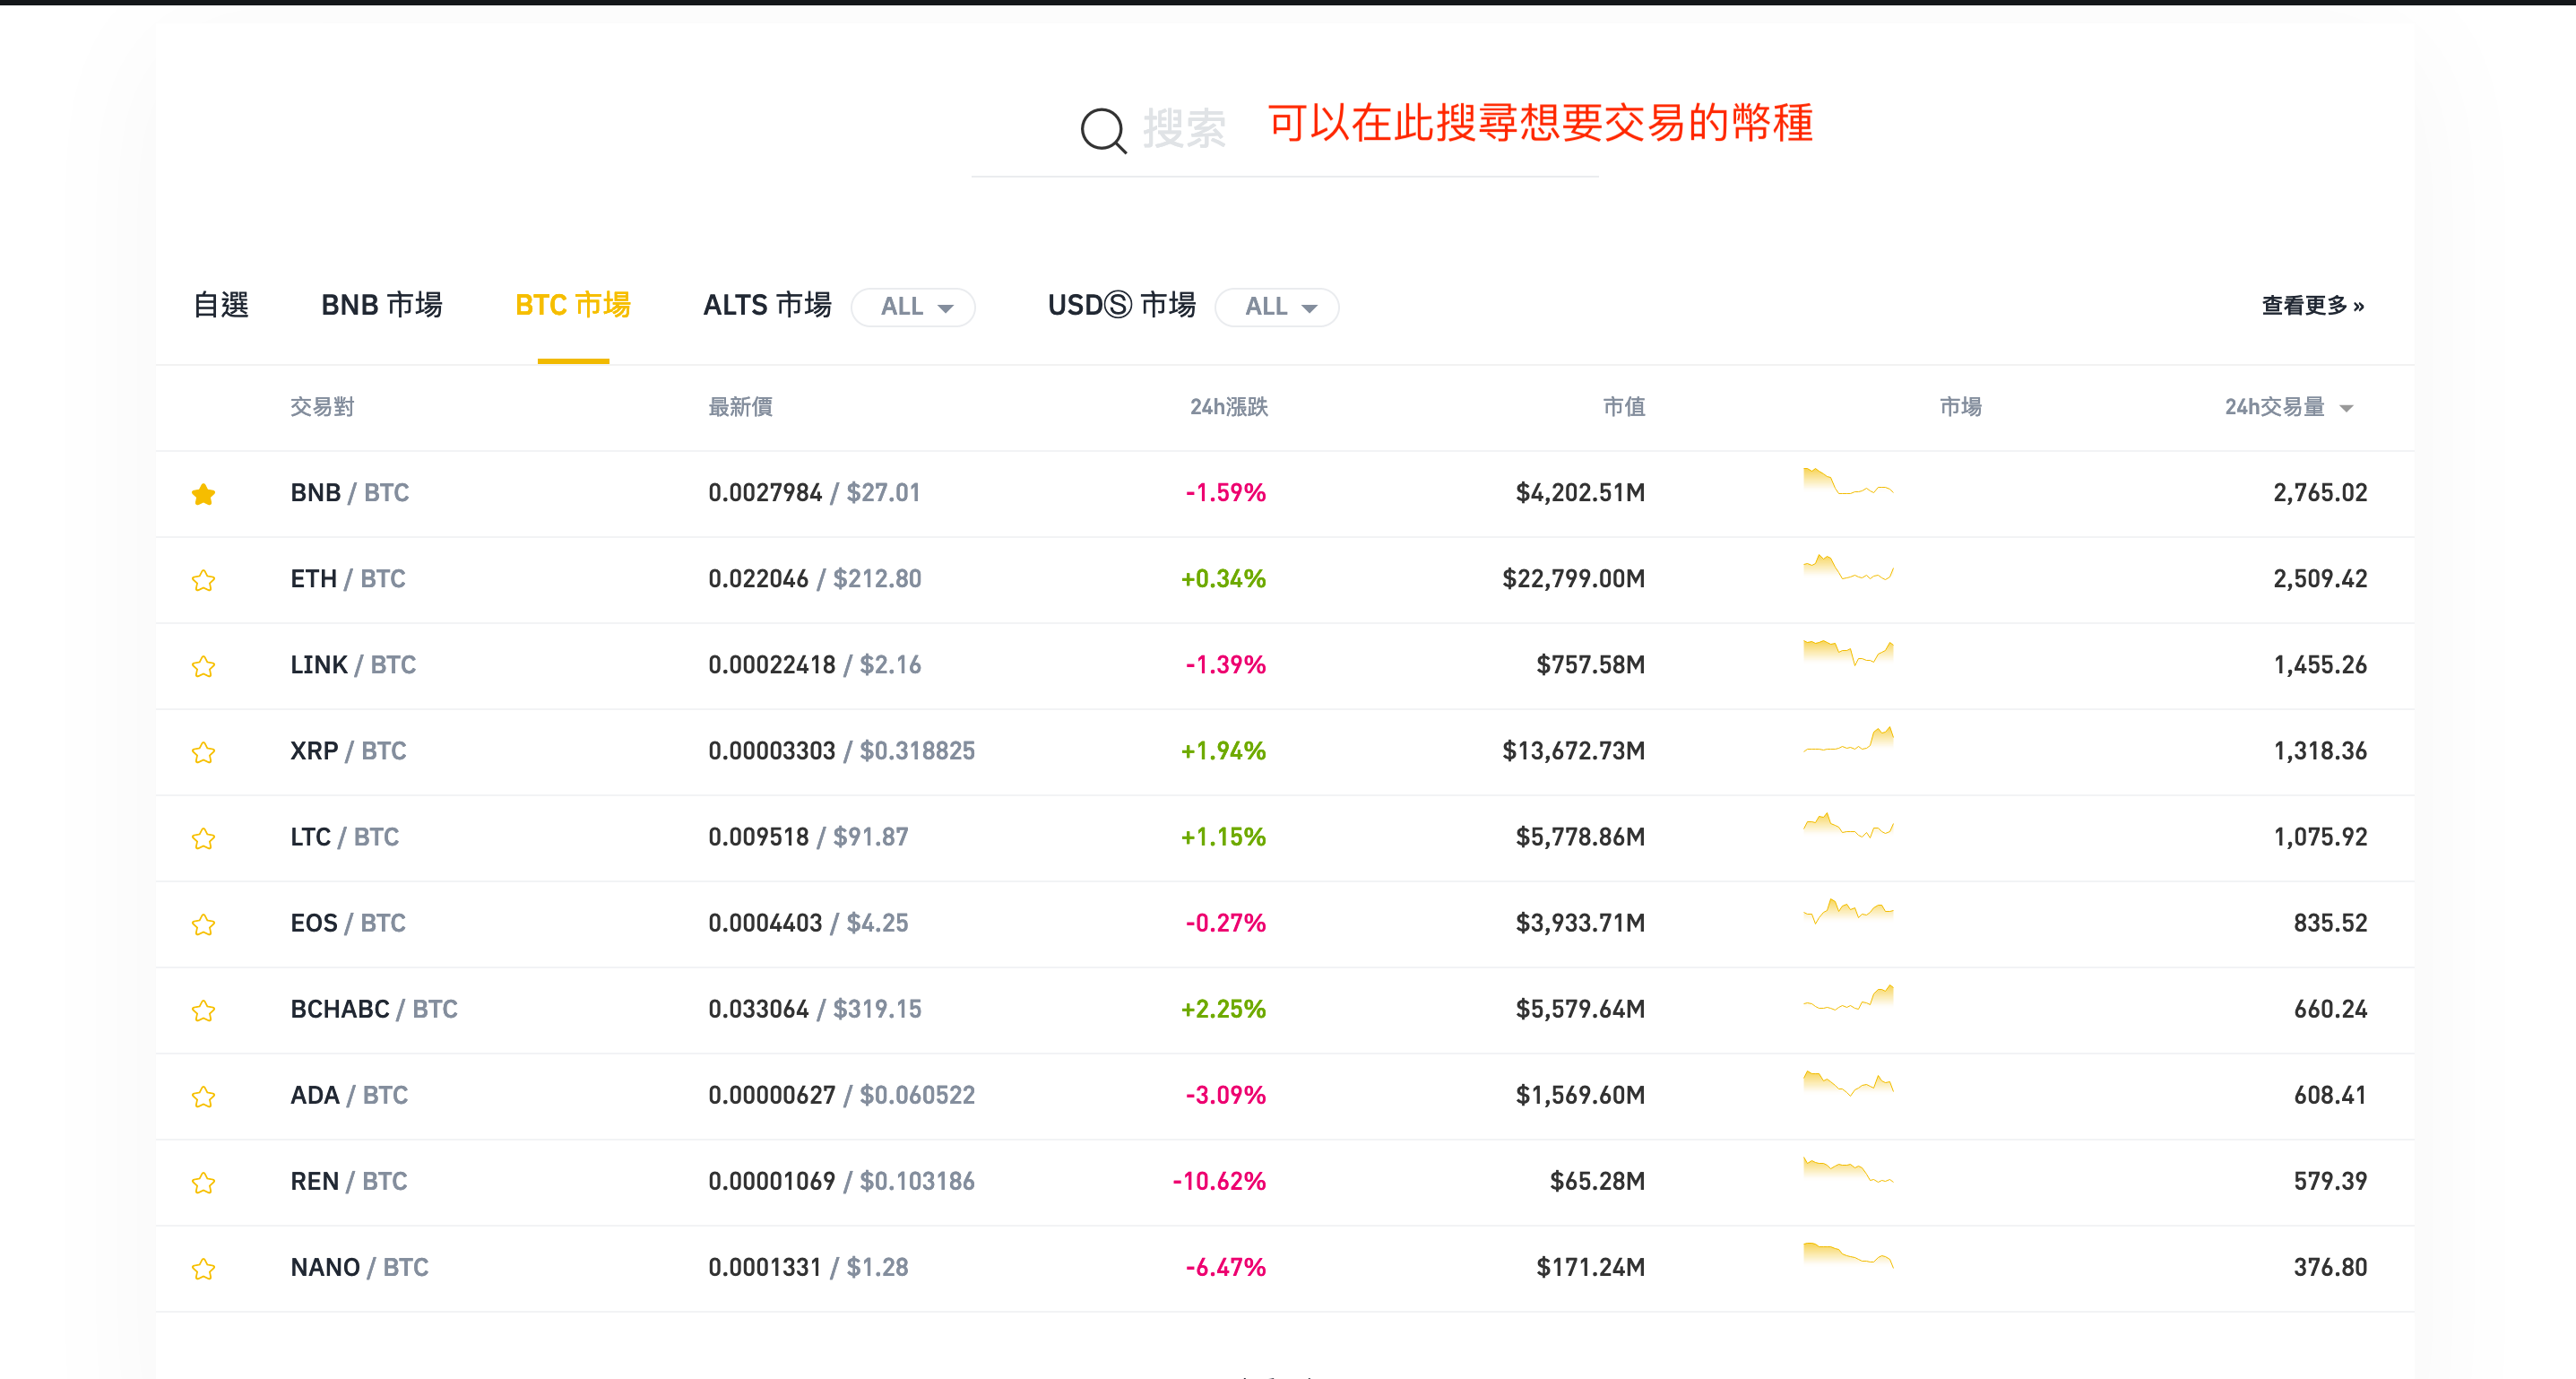Open ETH / BTC trading pair
Image resolution: width=2576 pixels, height=1379 pixels.
coord(348,579)
